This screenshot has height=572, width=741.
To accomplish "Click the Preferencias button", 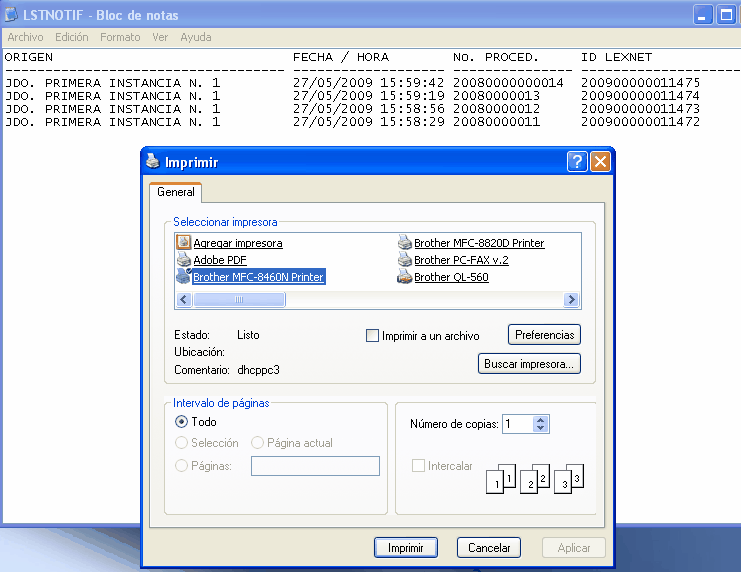I will pos(544,334).
